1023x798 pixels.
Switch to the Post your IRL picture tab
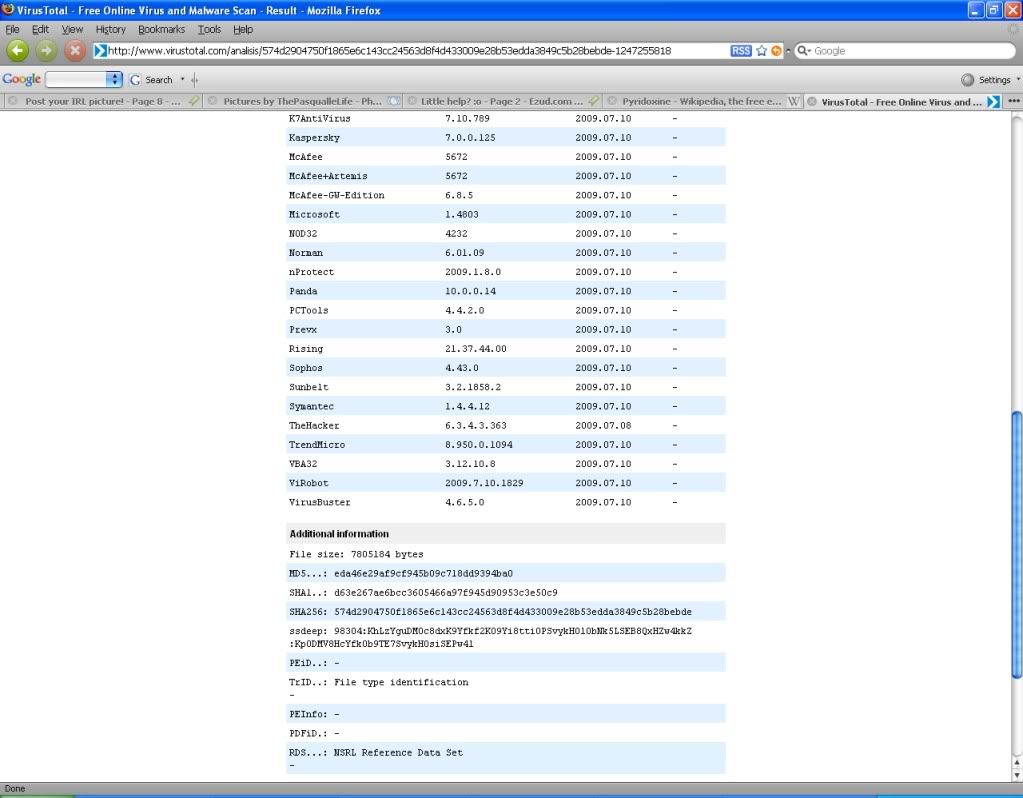pos(100,101)
